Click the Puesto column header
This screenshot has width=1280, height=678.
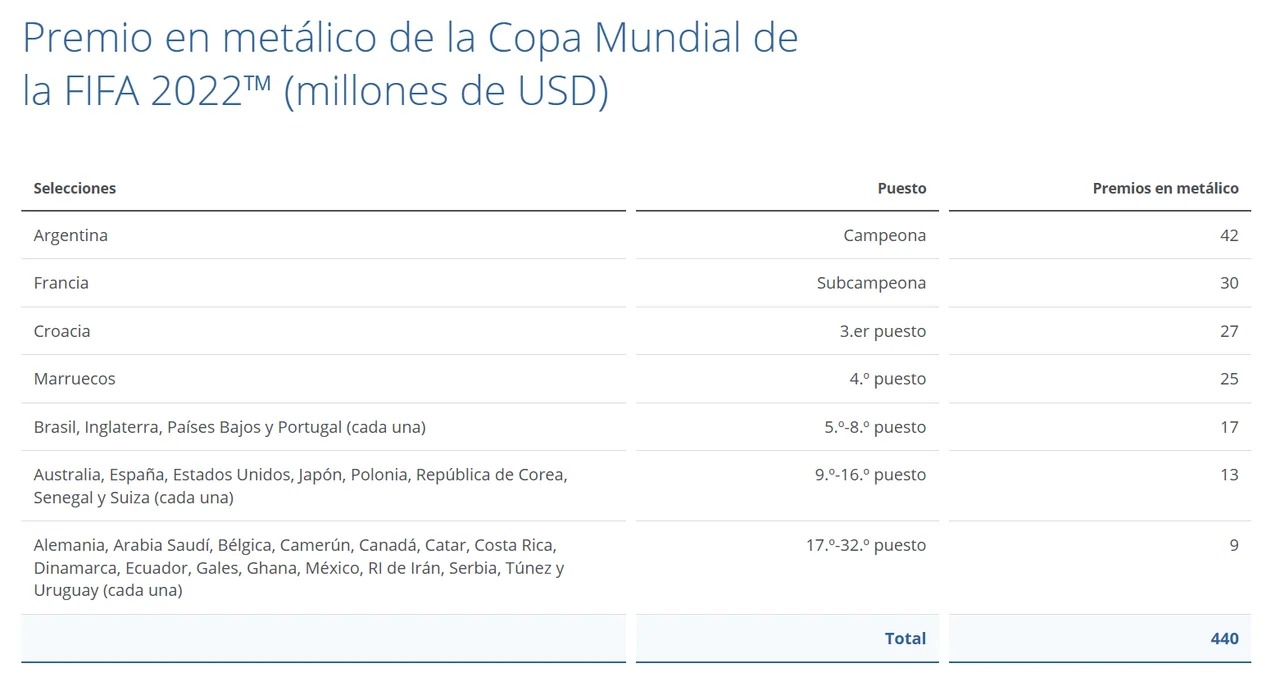[x=901, y=188]
